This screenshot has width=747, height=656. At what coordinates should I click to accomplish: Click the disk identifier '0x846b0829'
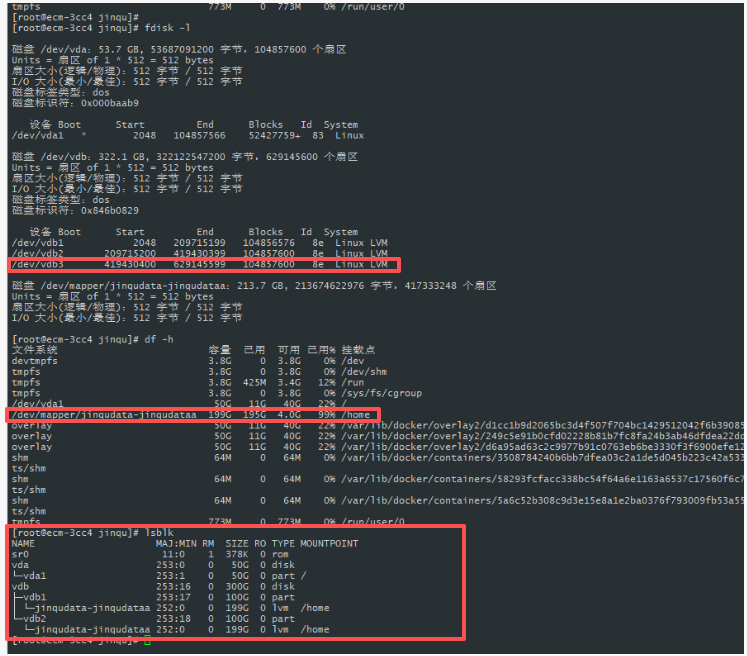click(110, 211)
